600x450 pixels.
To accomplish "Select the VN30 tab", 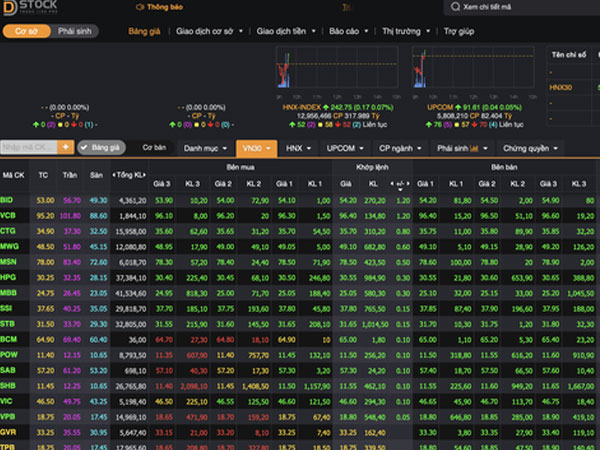I will 256,148.
